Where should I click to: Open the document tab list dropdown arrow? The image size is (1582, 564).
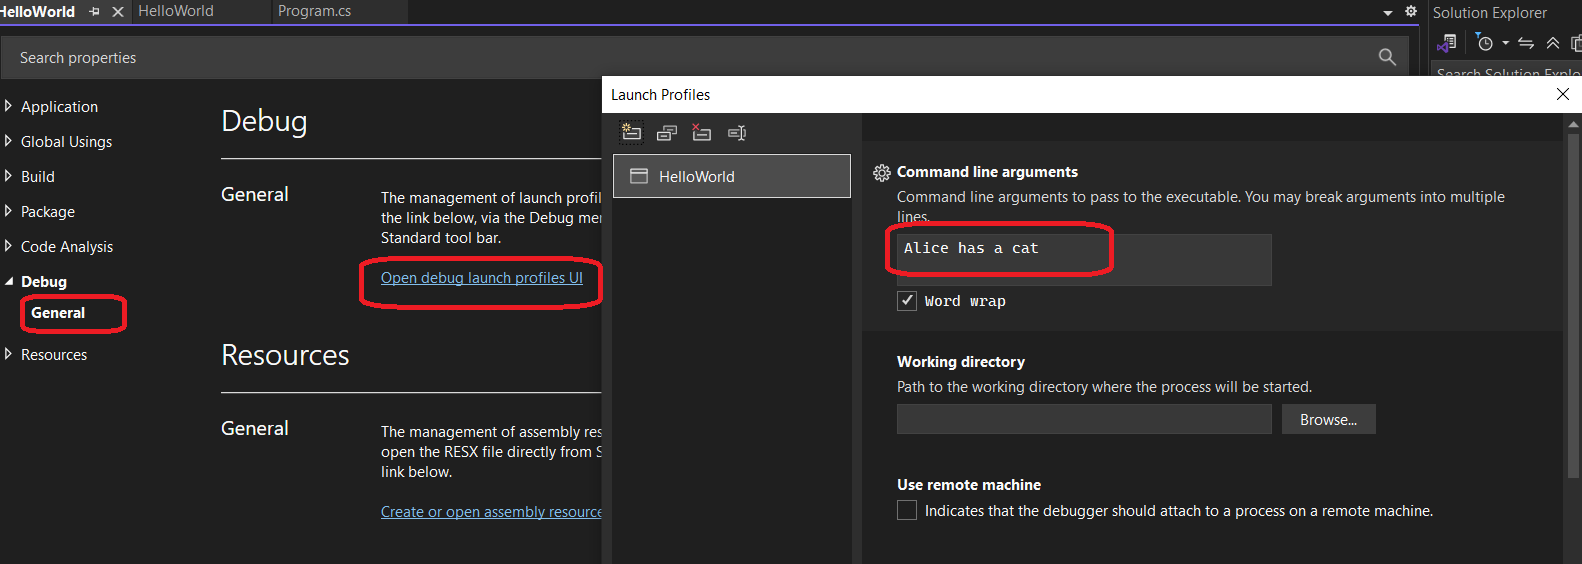pyautogui.click(x=1388, y=13)
